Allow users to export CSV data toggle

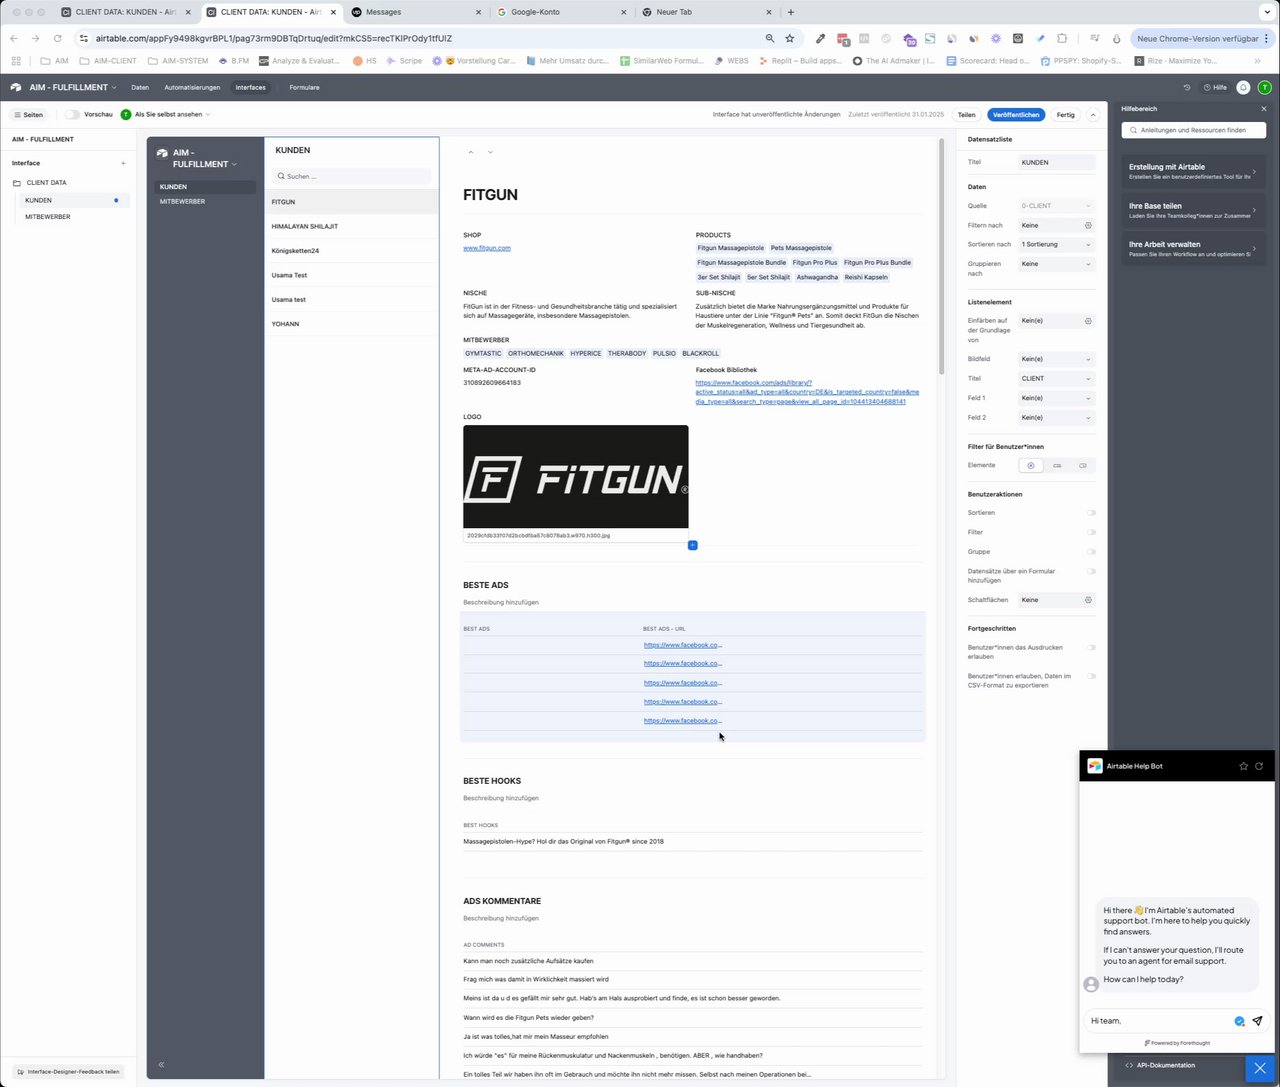tap(1091, 676)
